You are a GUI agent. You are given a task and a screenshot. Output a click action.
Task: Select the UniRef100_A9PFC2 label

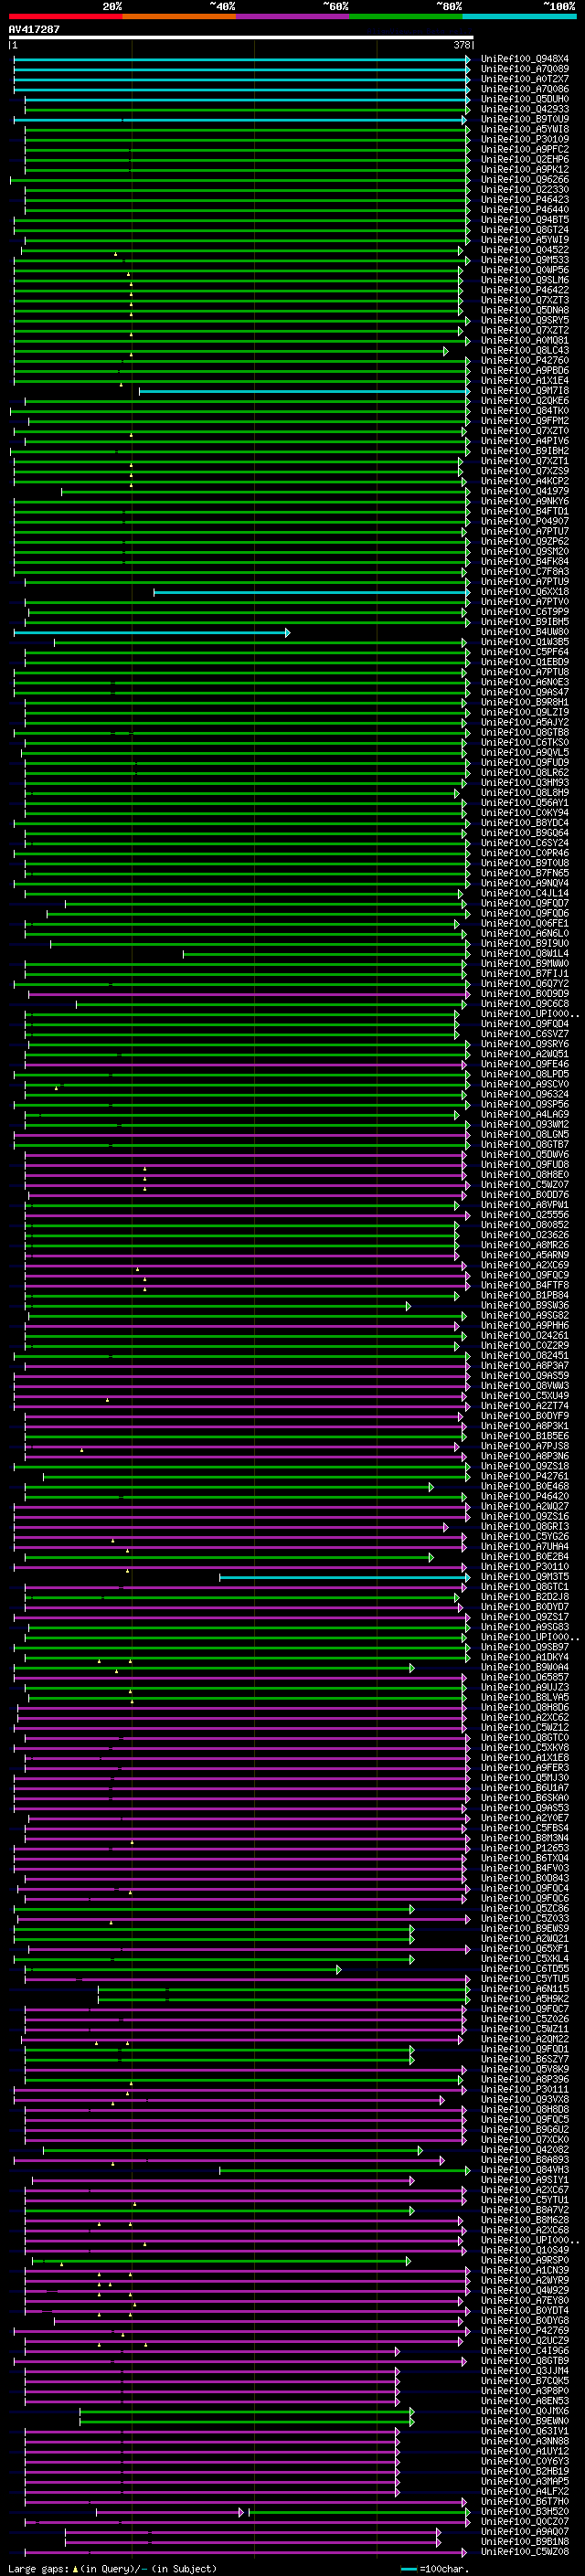(525, 149)
